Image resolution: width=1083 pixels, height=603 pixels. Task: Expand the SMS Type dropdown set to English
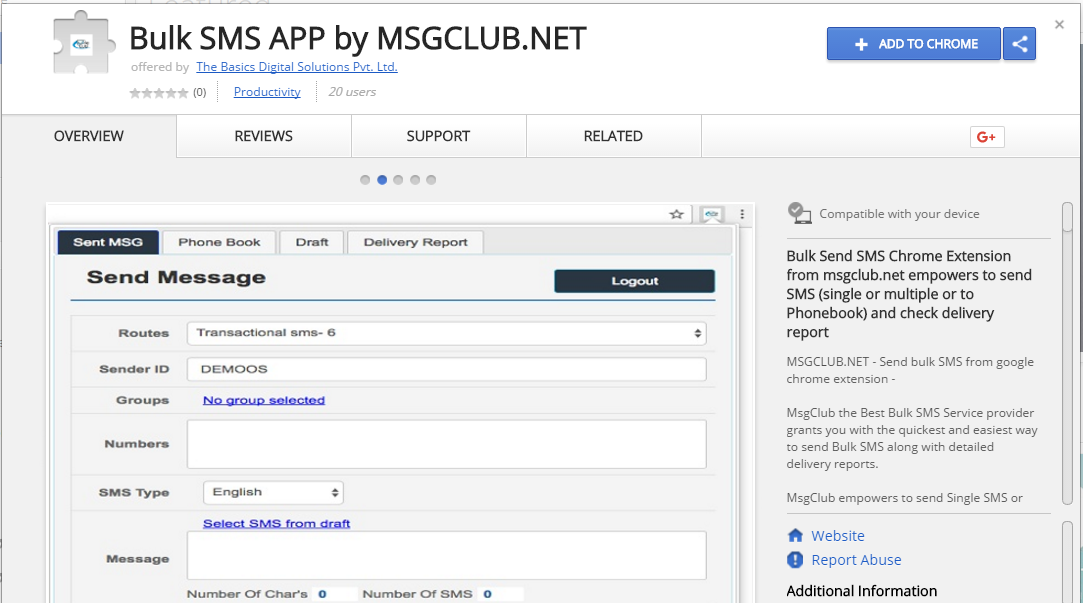coord(274,492)
